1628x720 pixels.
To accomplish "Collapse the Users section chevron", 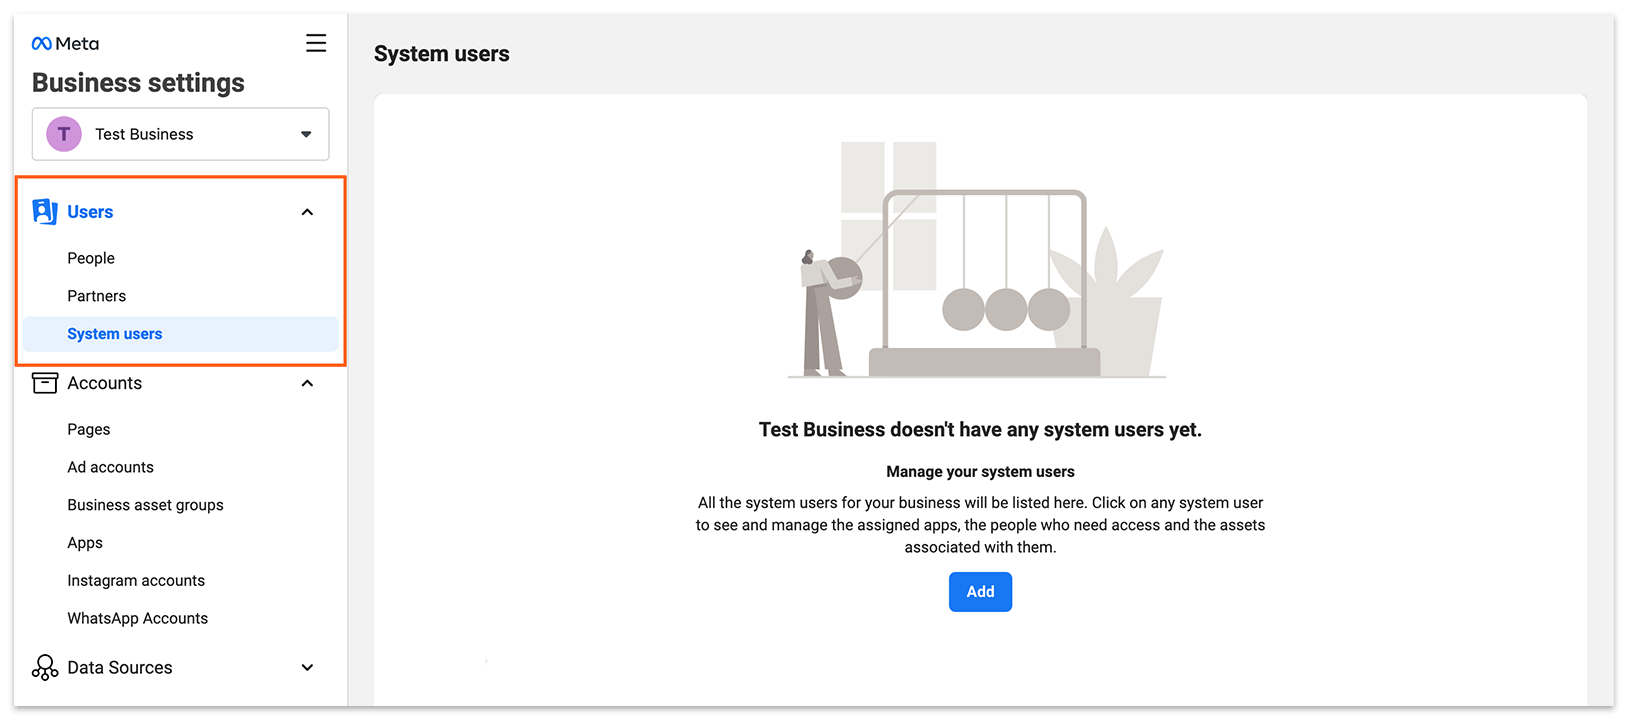I will click(308, 212).
